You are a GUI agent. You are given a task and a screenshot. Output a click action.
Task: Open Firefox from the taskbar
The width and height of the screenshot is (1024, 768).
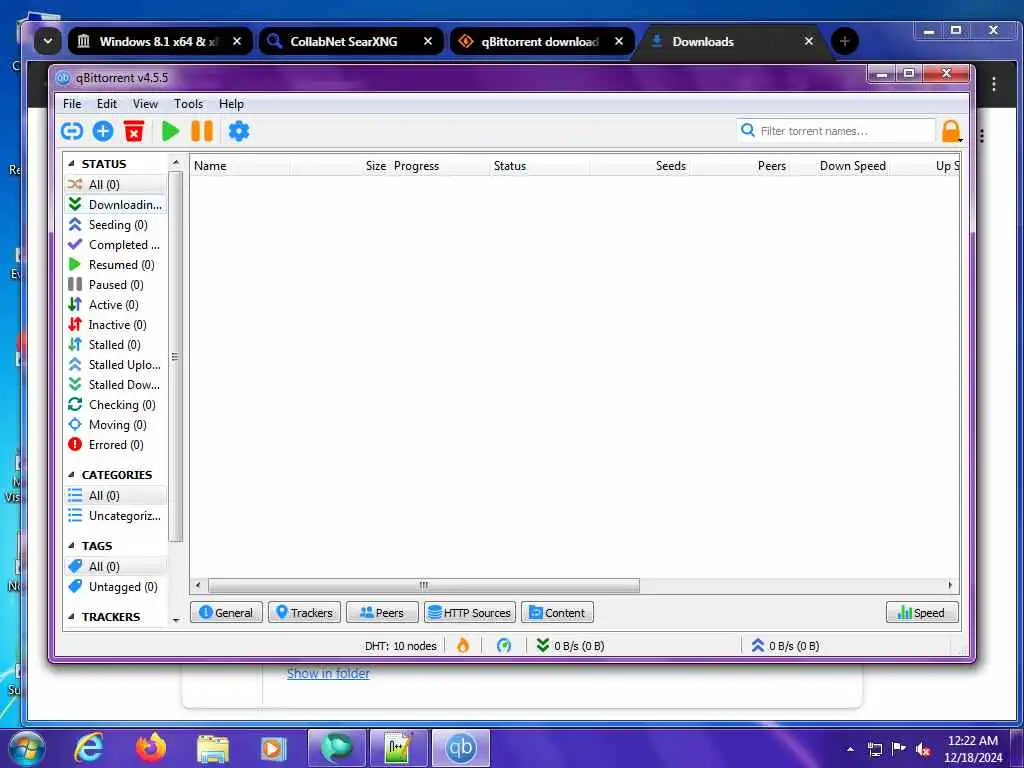pyautogui.click(x=151, y=748)
